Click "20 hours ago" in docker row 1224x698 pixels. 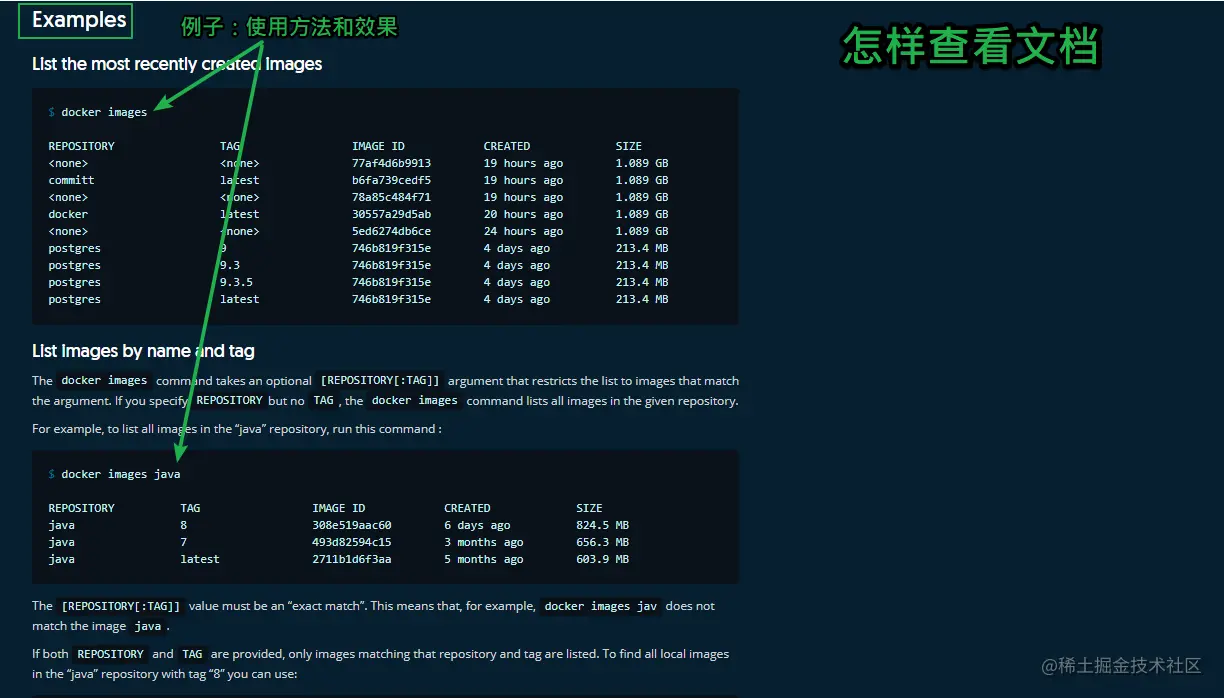point(523,214)
